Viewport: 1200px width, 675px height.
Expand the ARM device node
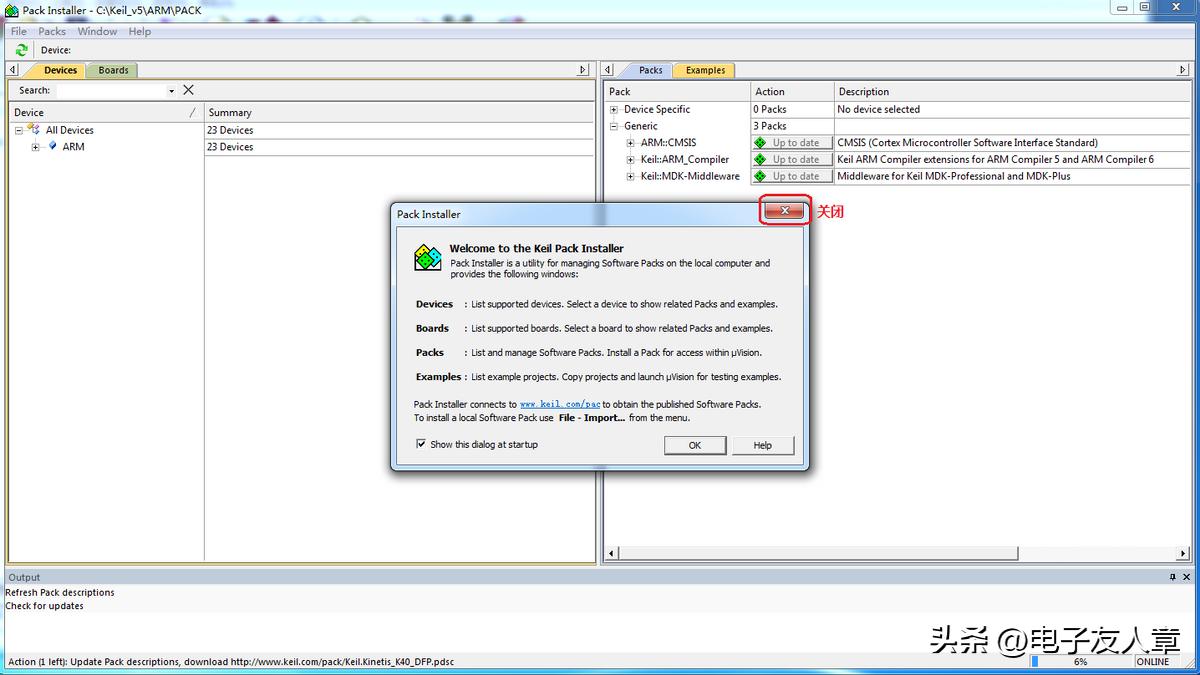click(x=35, y=147)
